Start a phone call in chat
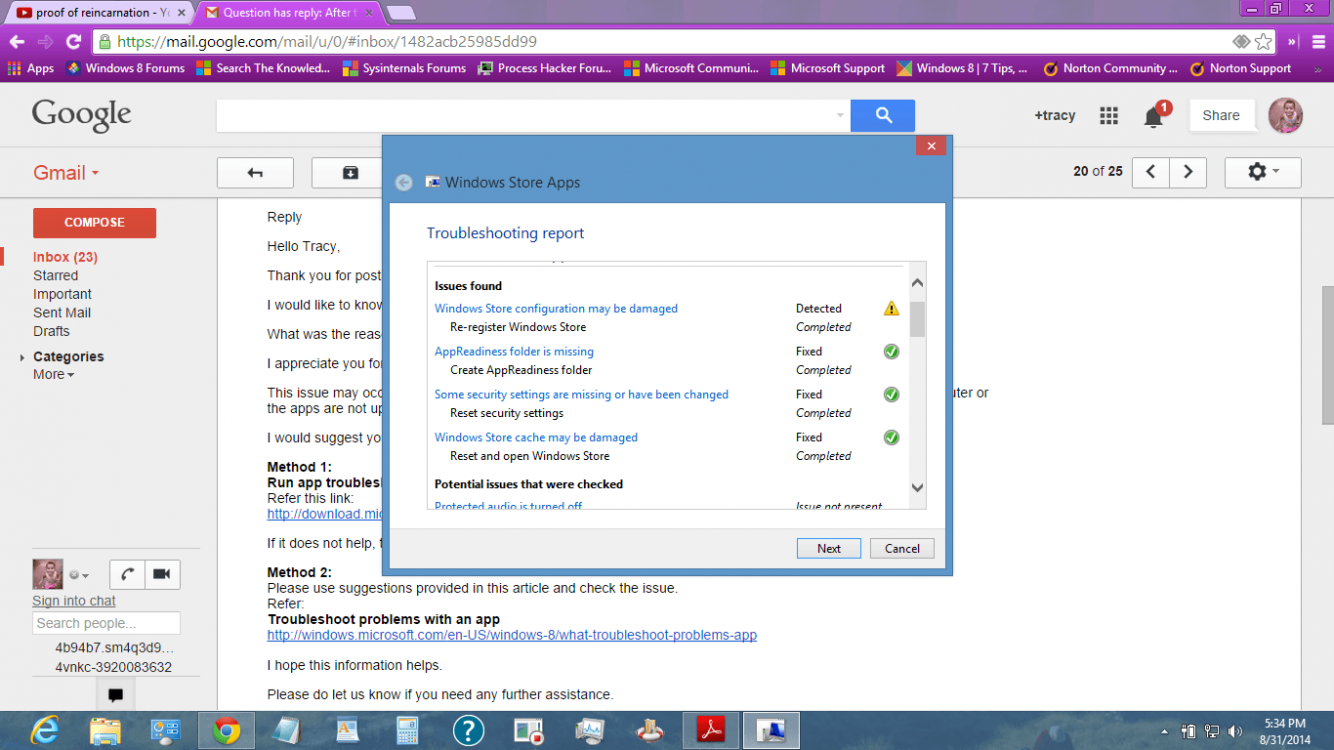This screenshot has height=750, width=1334. 127,574
